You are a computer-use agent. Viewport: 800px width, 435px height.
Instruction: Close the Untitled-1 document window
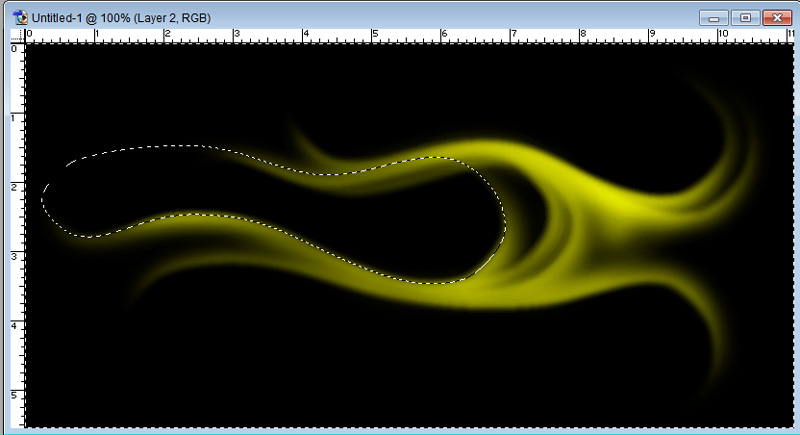pos(777,18)
